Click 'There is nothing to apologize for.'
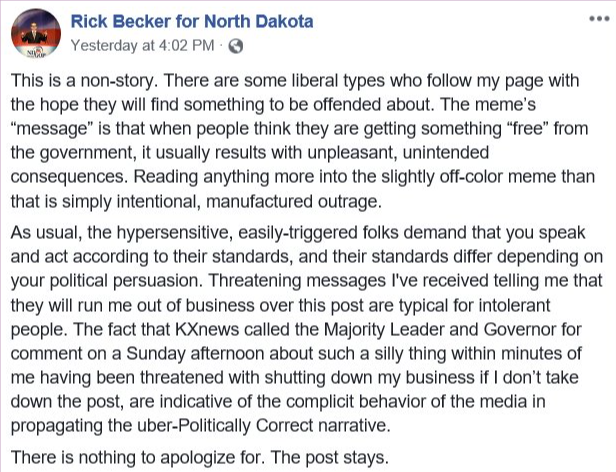This screenshot has height=472, width=616. (x=136, y=457)
